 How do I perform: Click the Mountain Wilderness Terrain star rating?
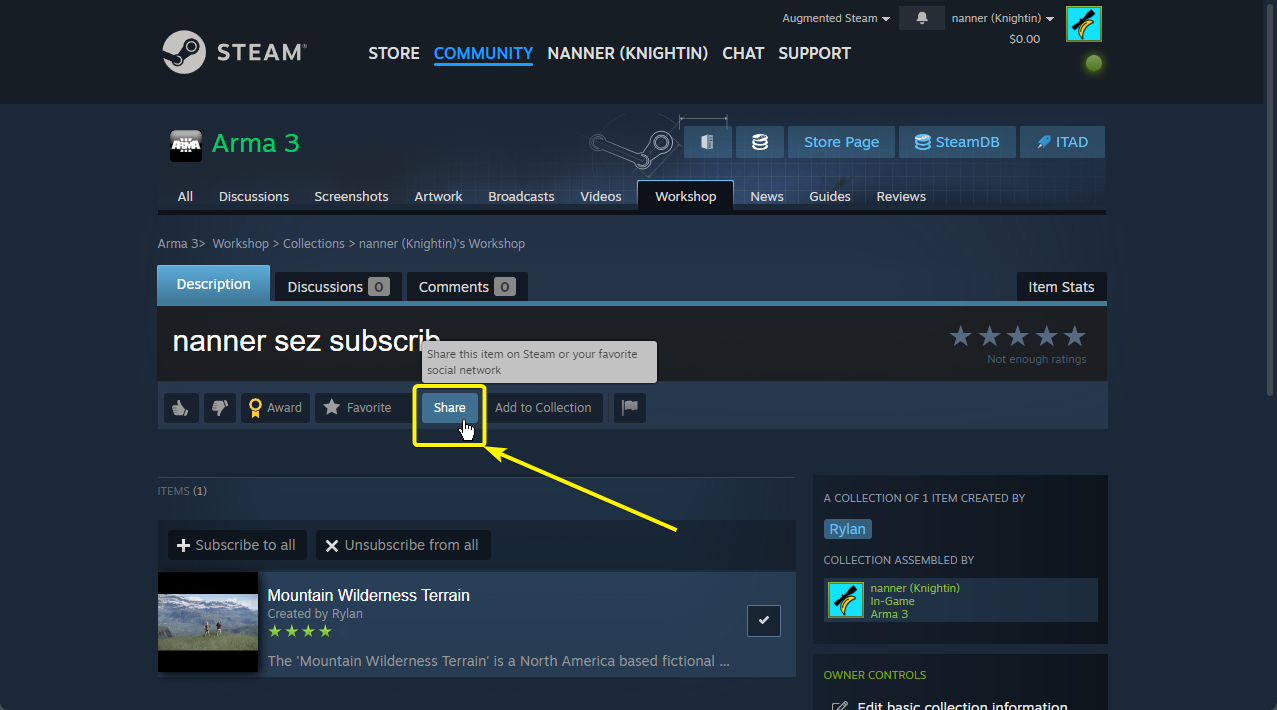(300, 632)
